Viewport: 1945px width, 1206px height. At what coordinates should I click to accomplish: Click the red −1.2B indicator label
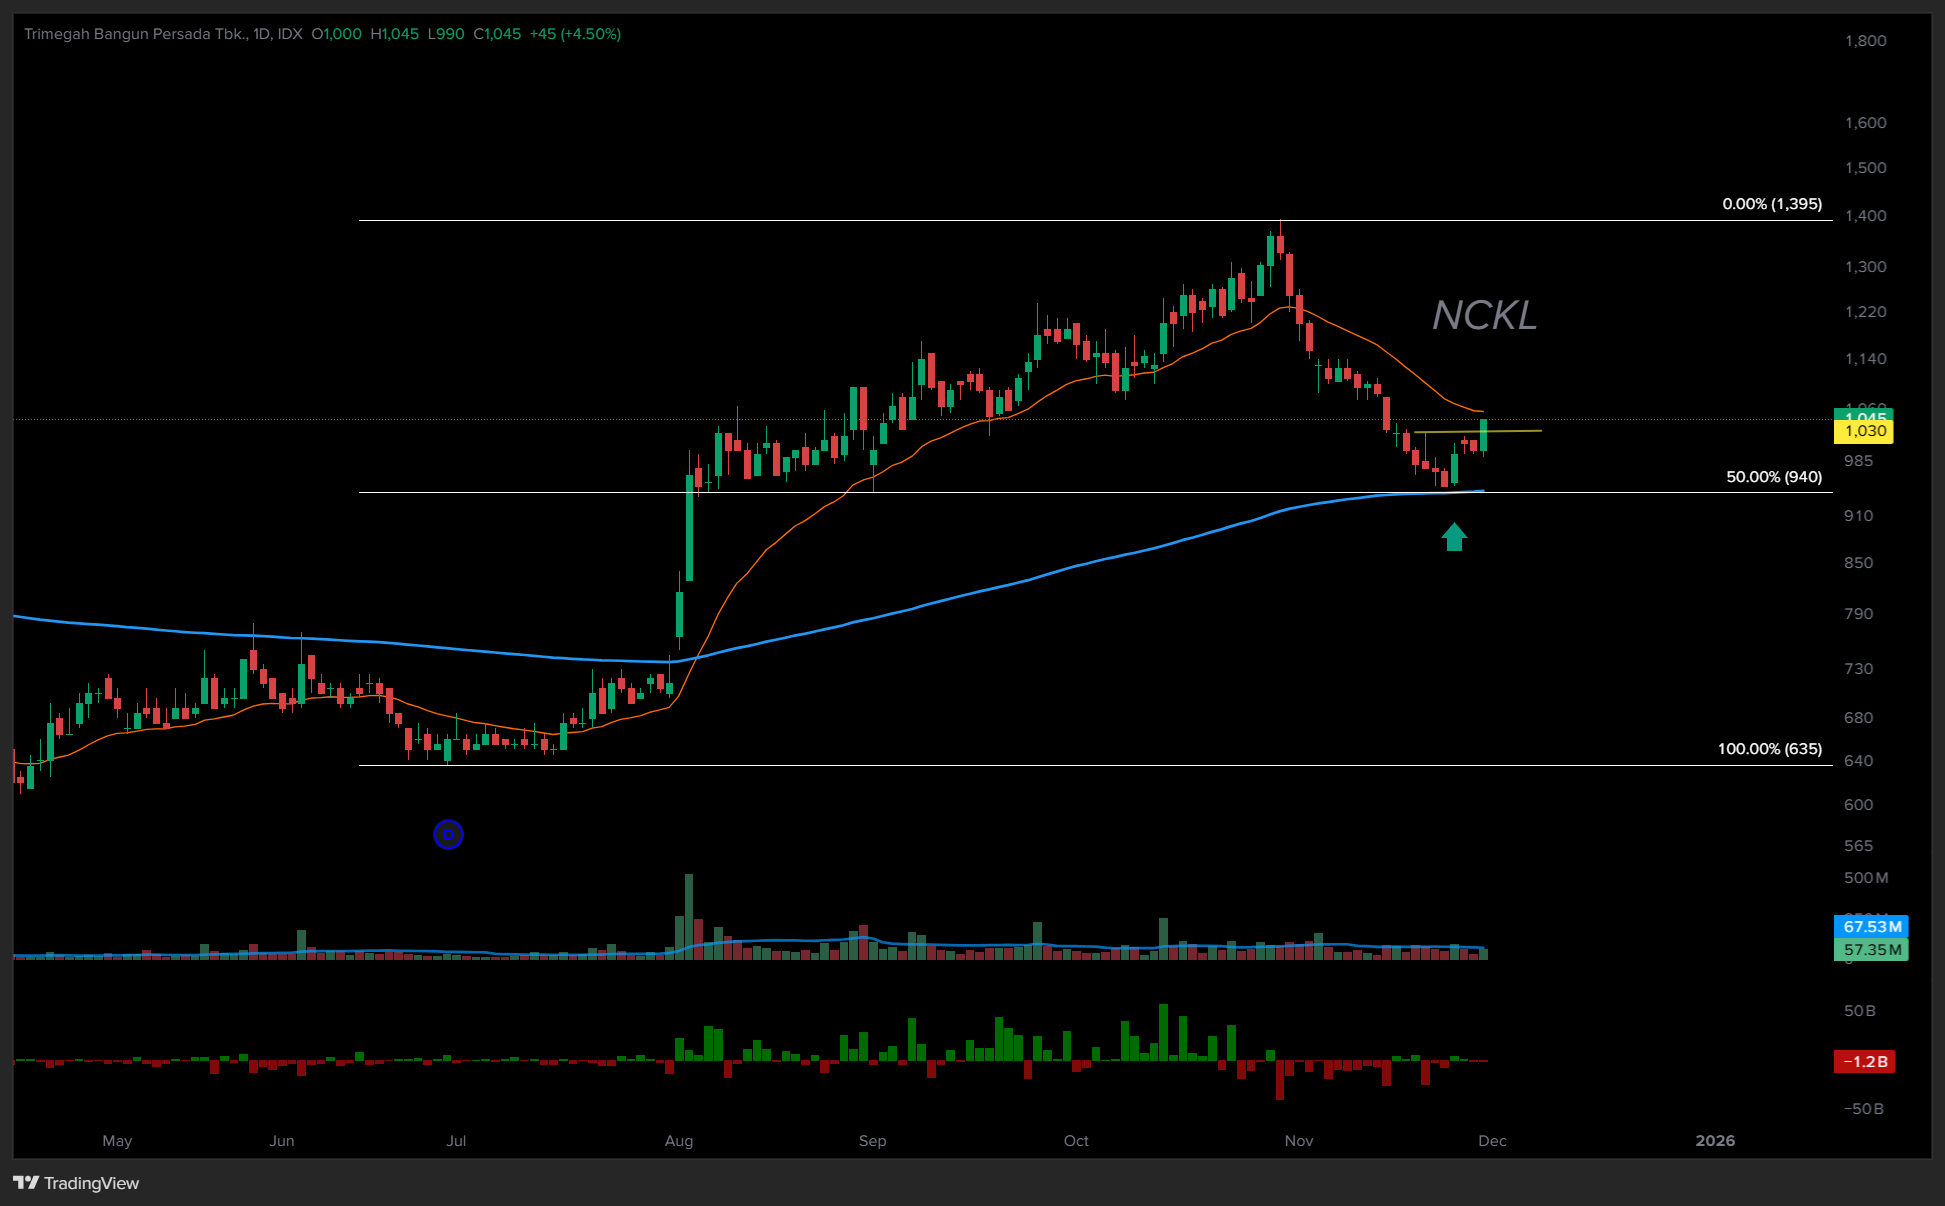1864,1062
